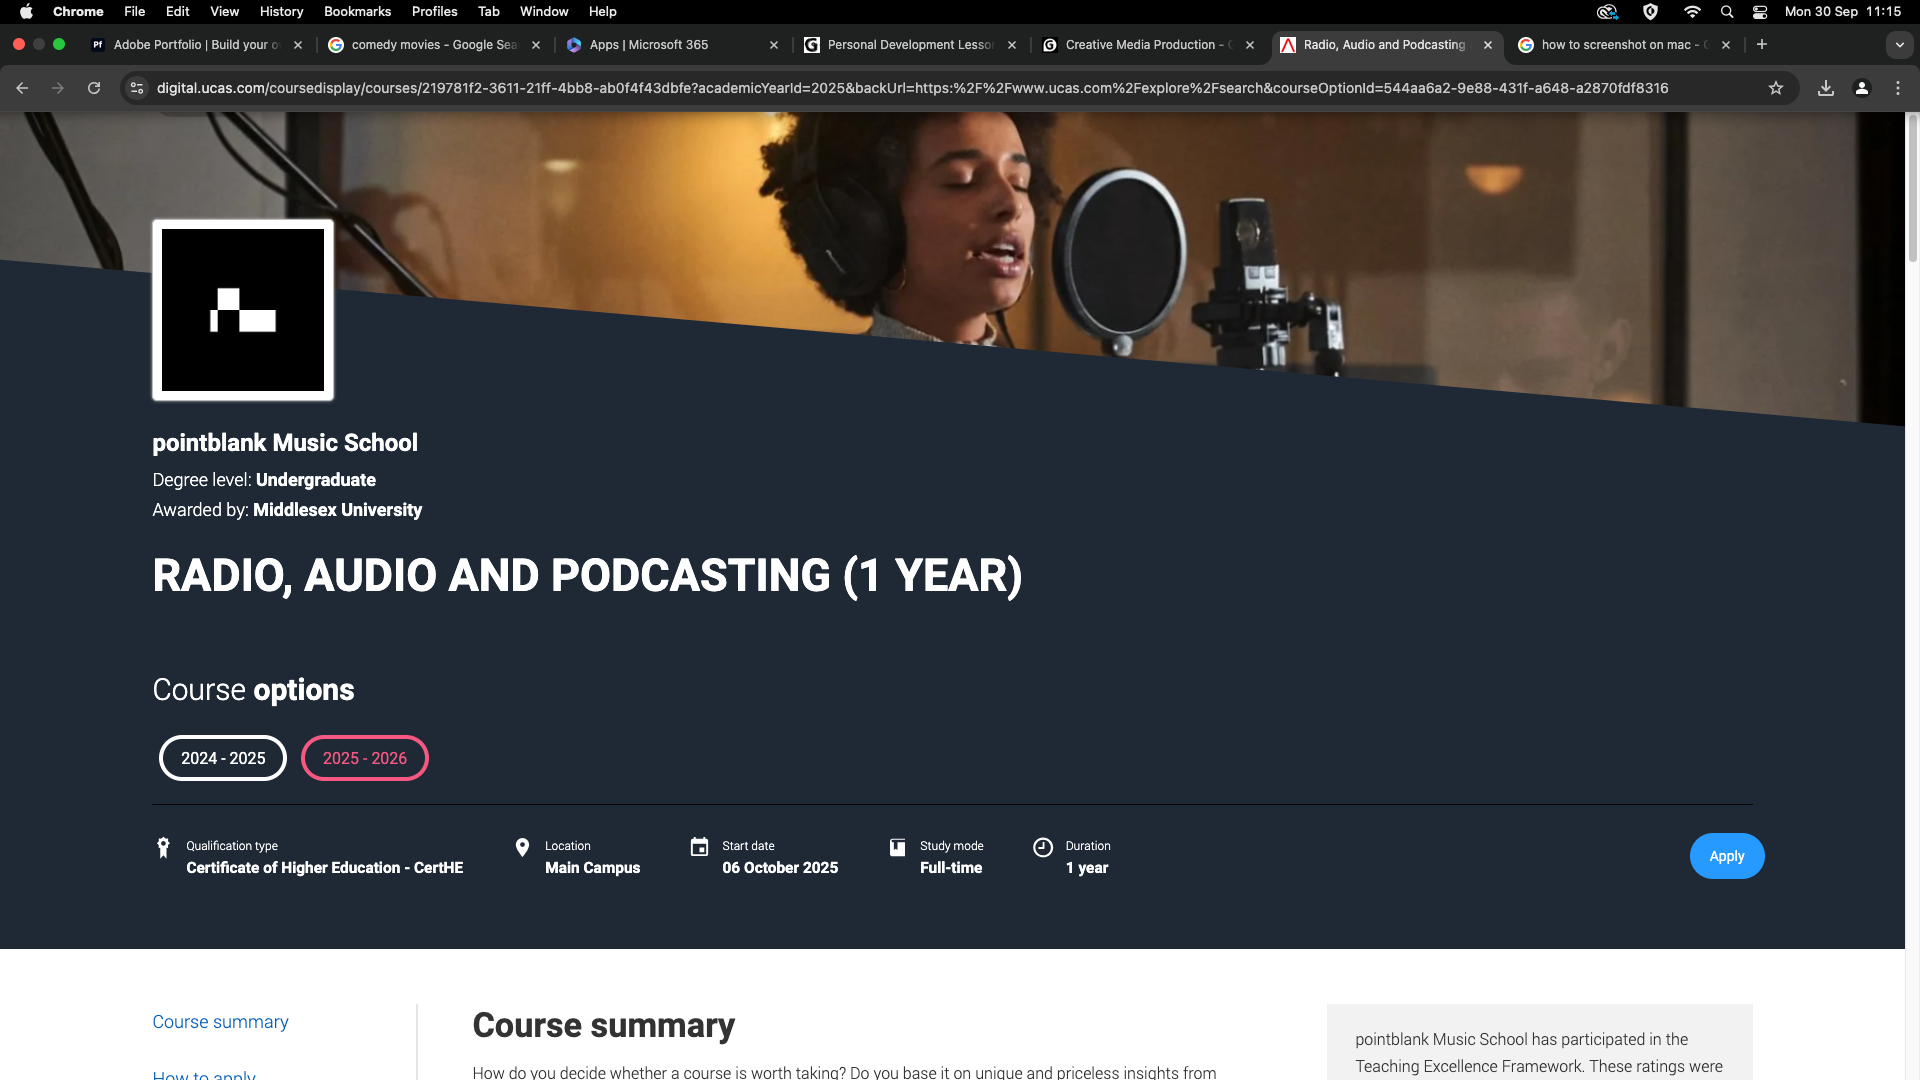Click the page vertical scrollbar
Screen dimensions: 1920x1080
[x=1912, y=190]
